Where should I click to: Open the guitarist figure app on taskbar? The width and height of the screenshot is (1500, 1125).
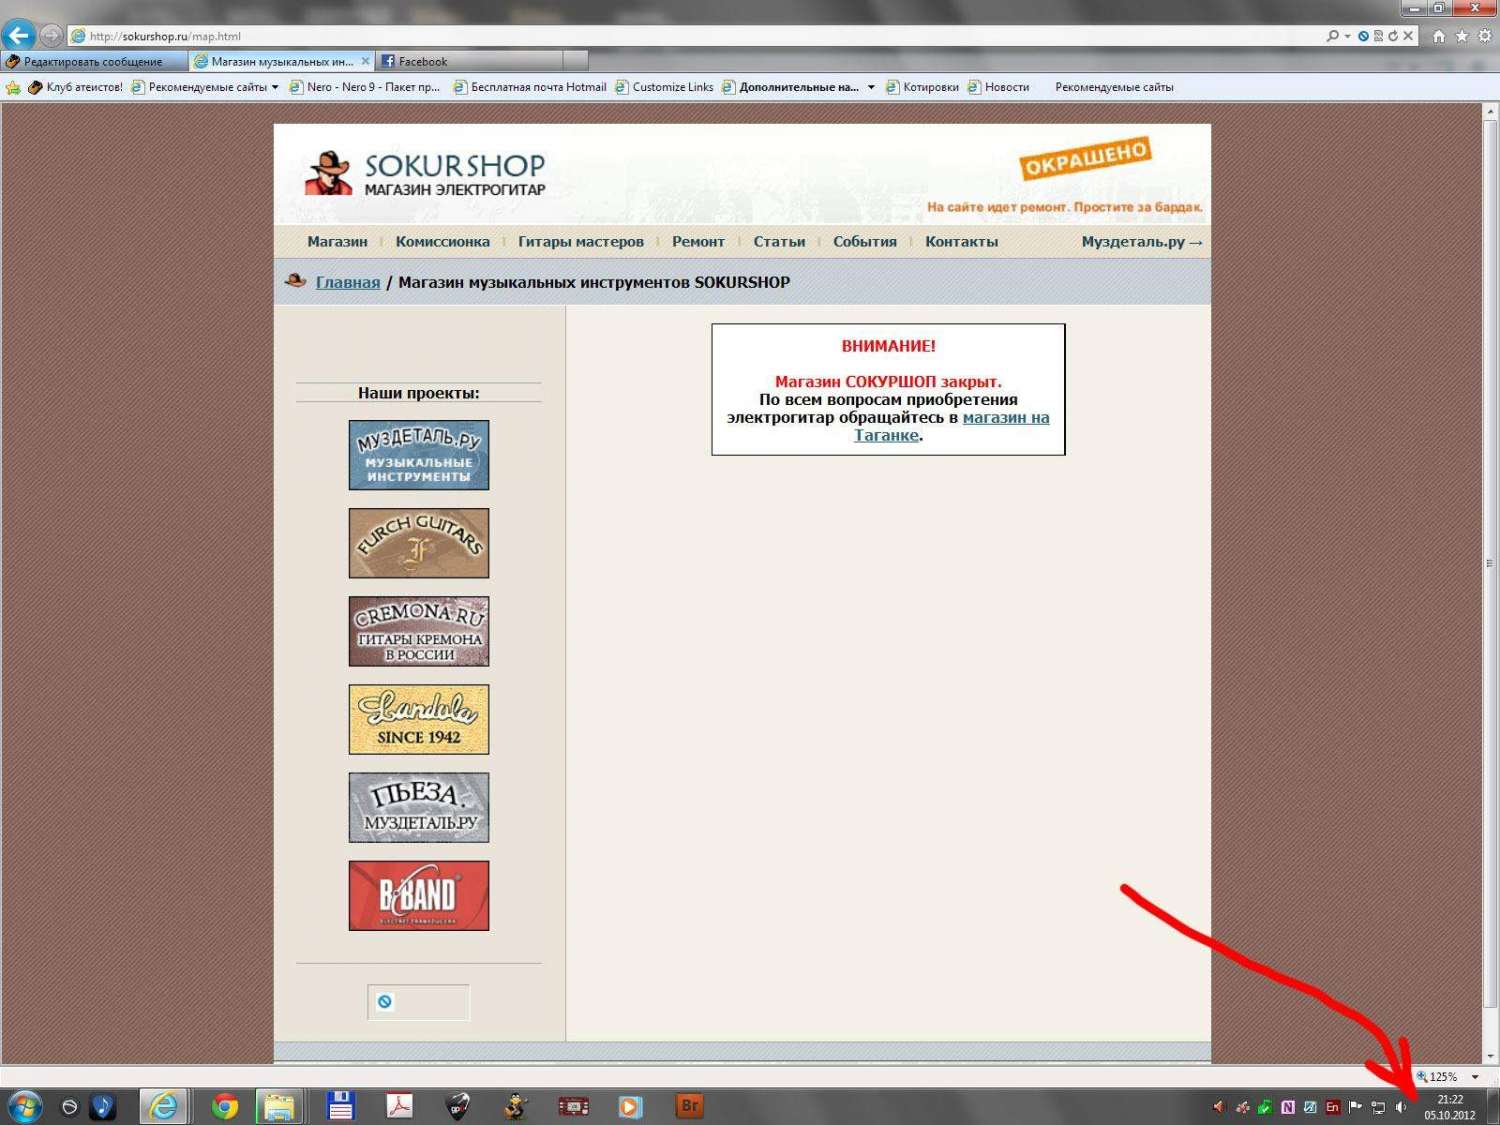516,1106
